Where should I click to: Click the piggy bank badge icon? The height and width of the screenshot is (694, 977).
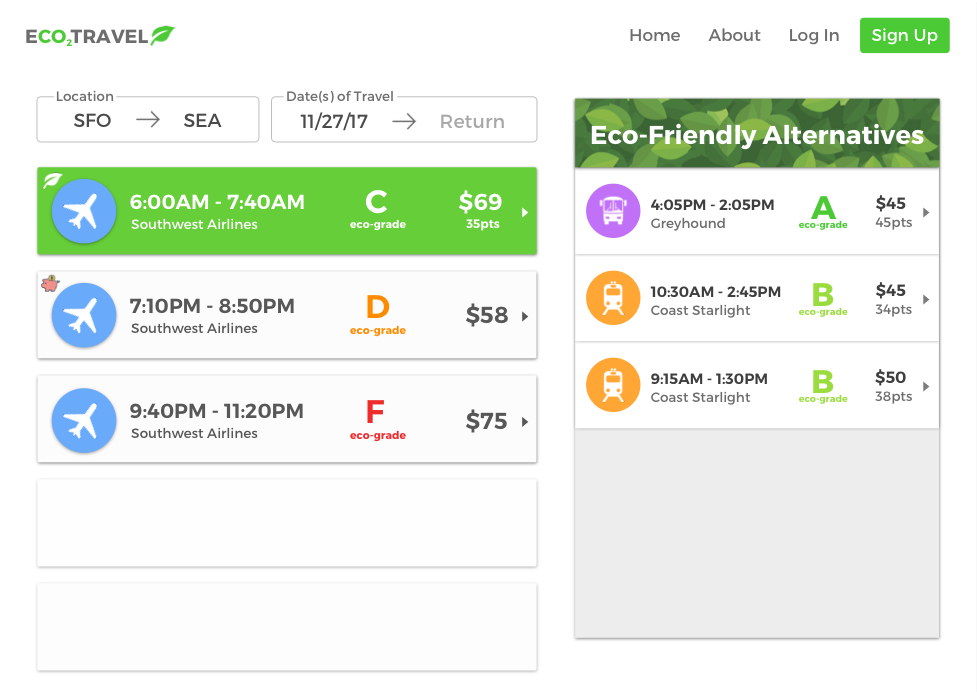pos(50,284)
